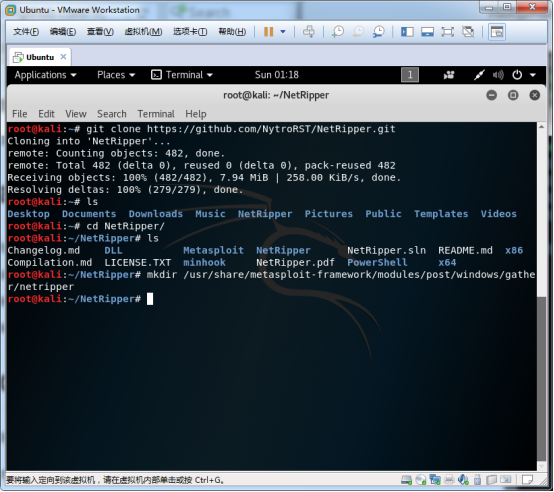Click the network adapter status icon
Viewport: 554px width, 492px height.
pyautogui.click(x=435, y=480)
